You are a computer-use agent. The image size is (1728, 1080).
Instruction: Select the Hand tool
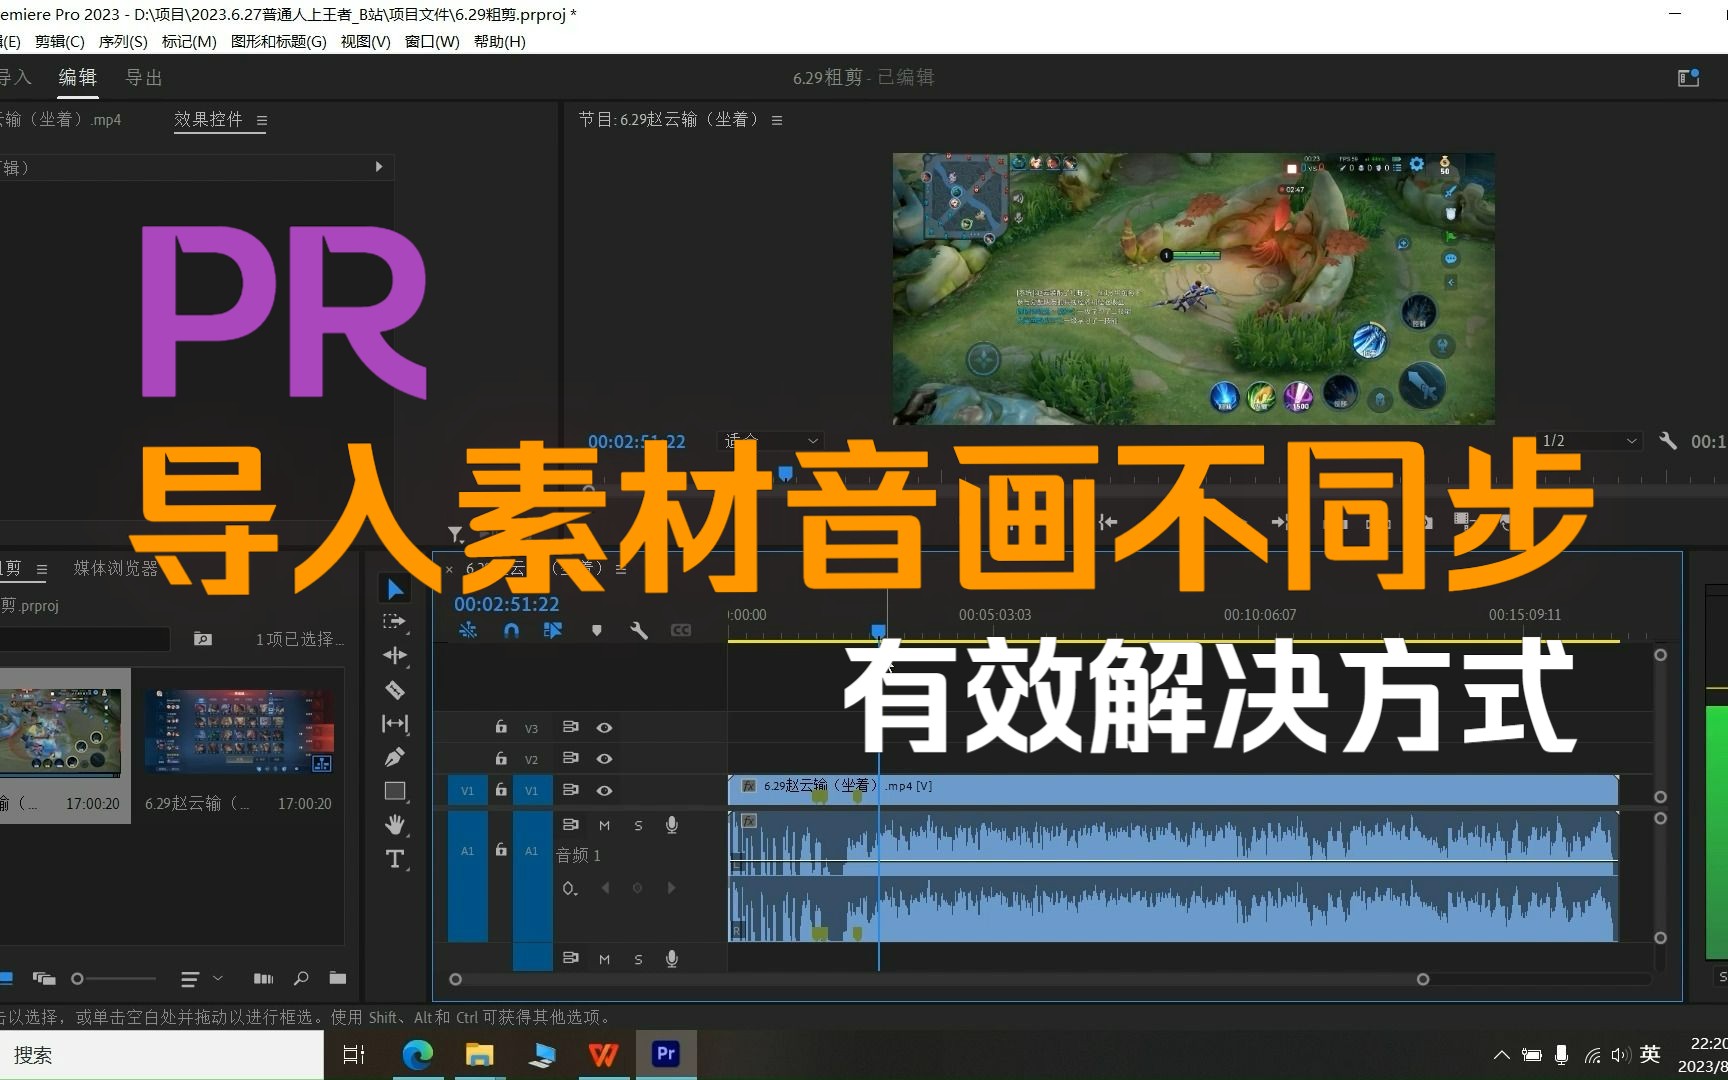(x=395, y=824)
